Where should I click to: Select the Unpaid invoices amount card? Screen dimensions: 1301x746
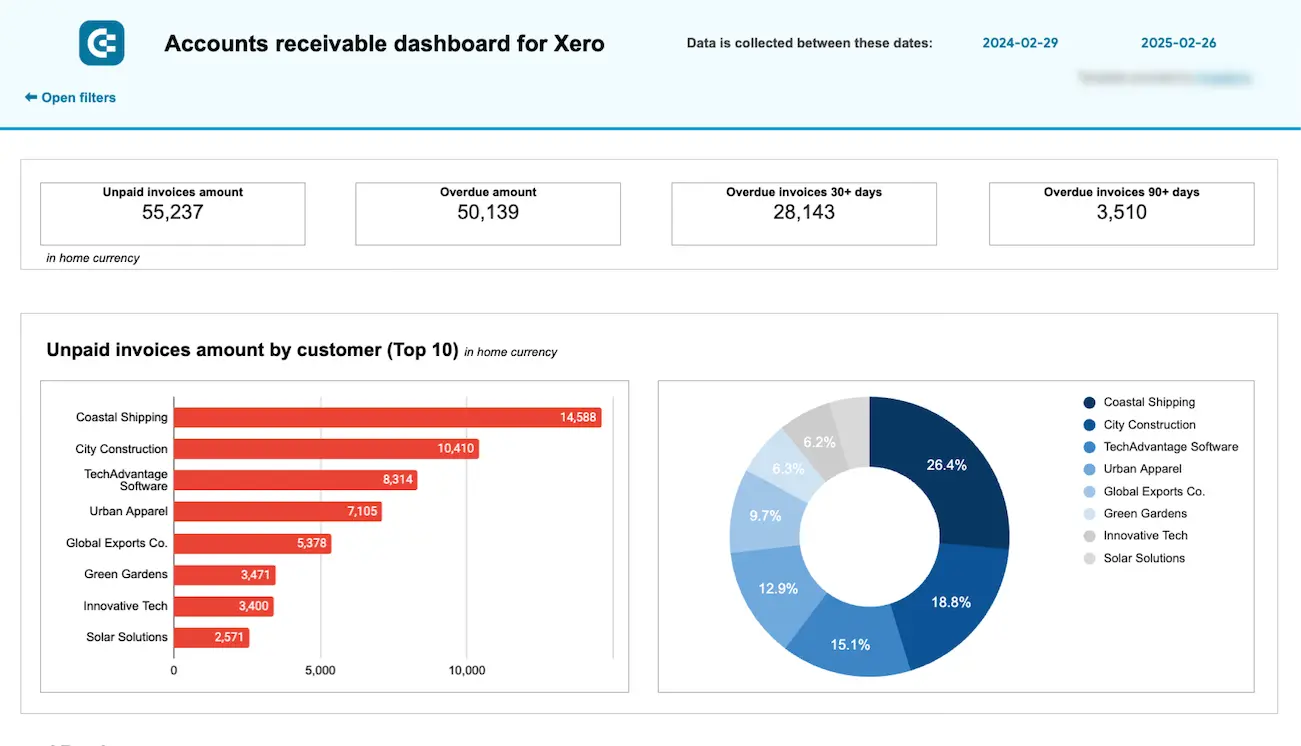click(x=172, y=213)
